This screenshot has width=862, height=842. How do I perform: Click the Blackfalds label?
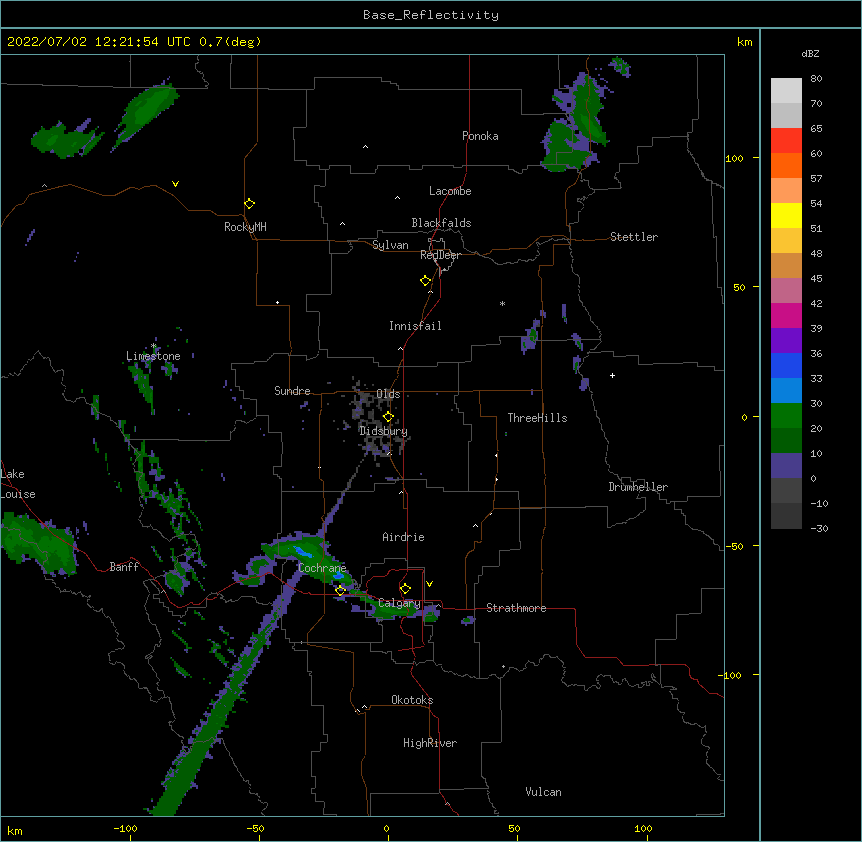[x=441, y=223]
